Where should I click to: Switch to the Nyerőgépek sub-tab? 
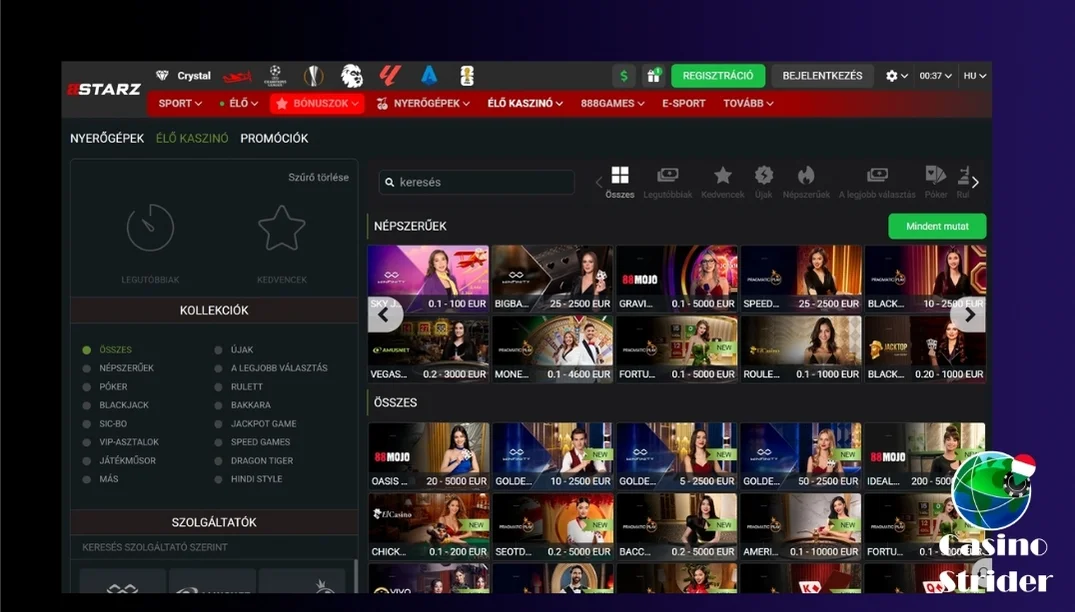pyautogui.click(x=107, y=138)
